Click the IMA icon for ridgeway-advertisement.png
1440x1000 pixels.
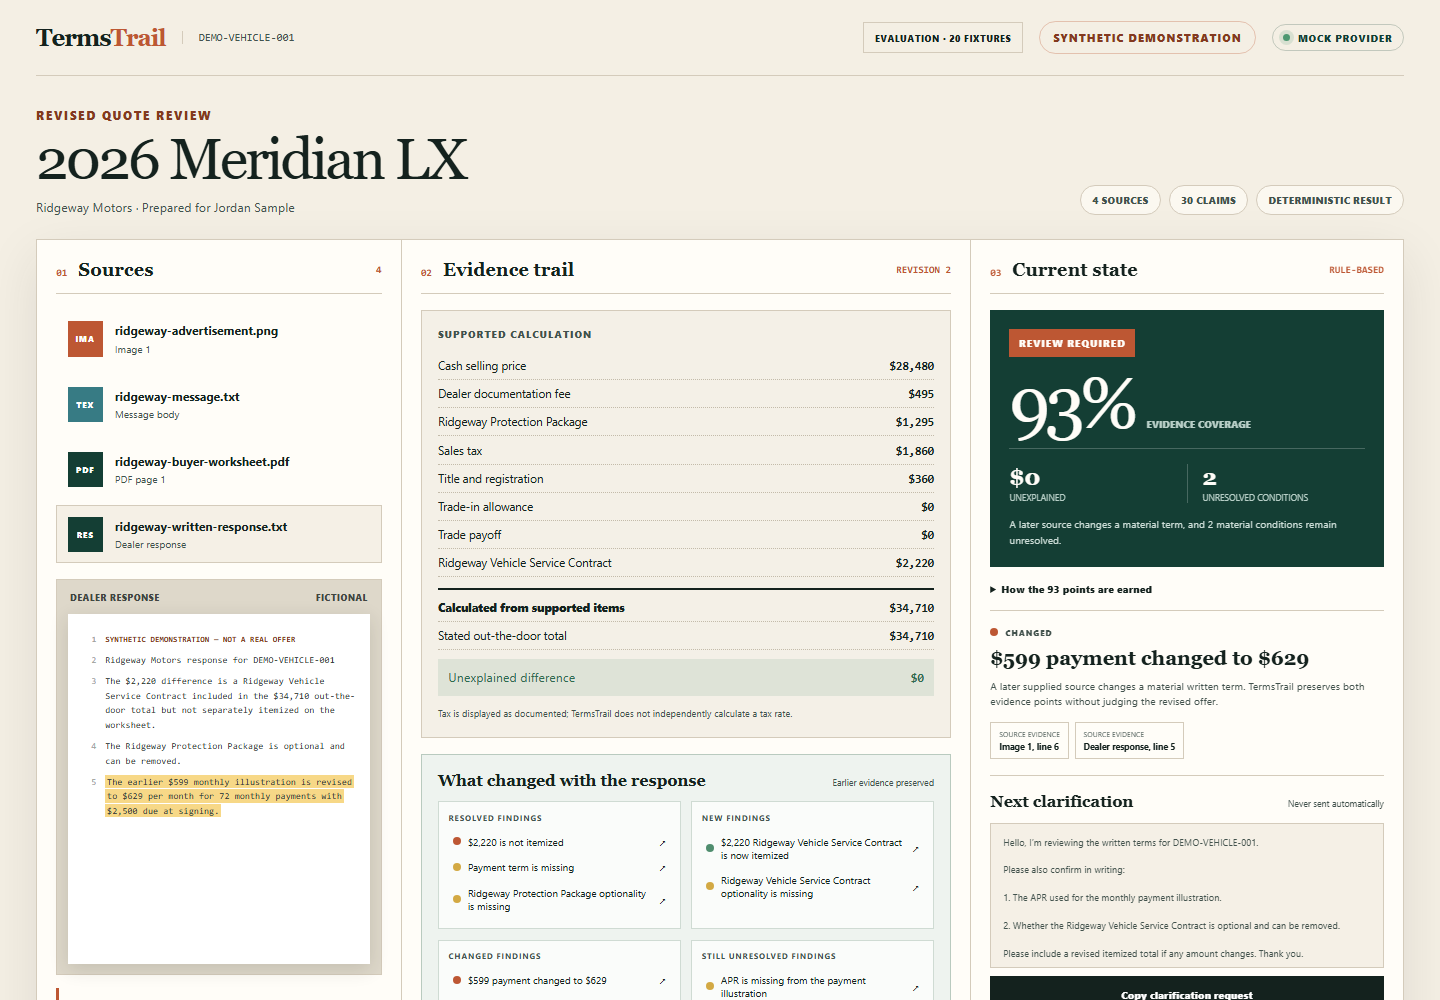click(x=85, y=339)
